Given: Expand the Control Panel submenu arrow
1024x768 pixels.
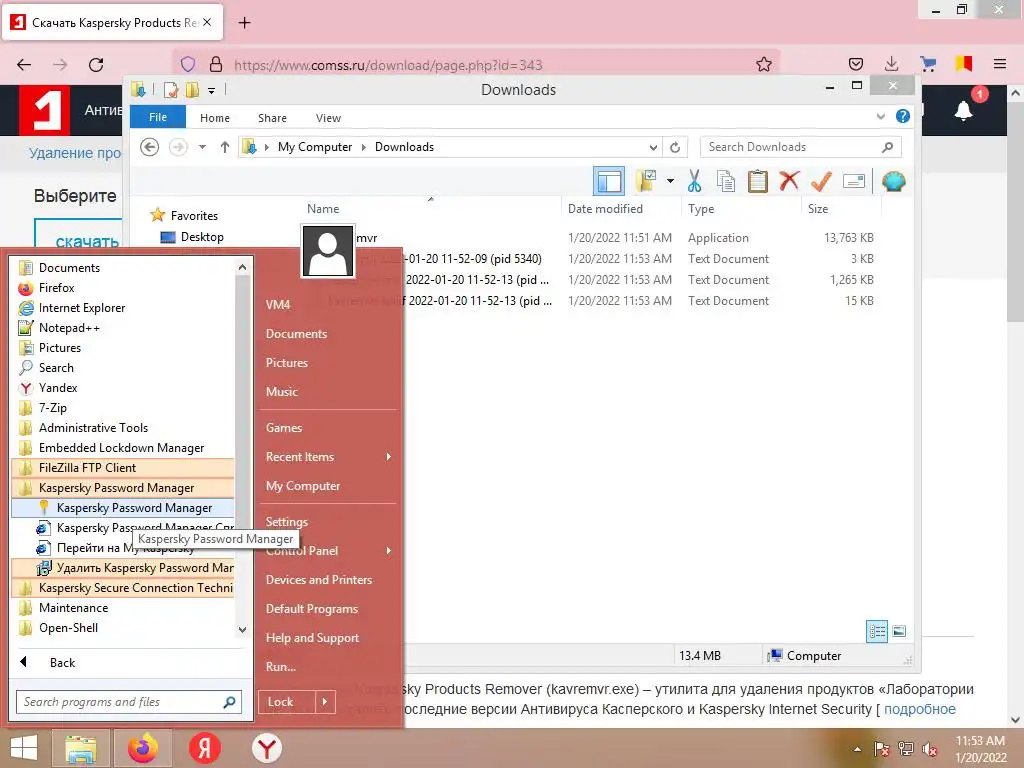Looking at the screenshot, I should tap(389, 551).
